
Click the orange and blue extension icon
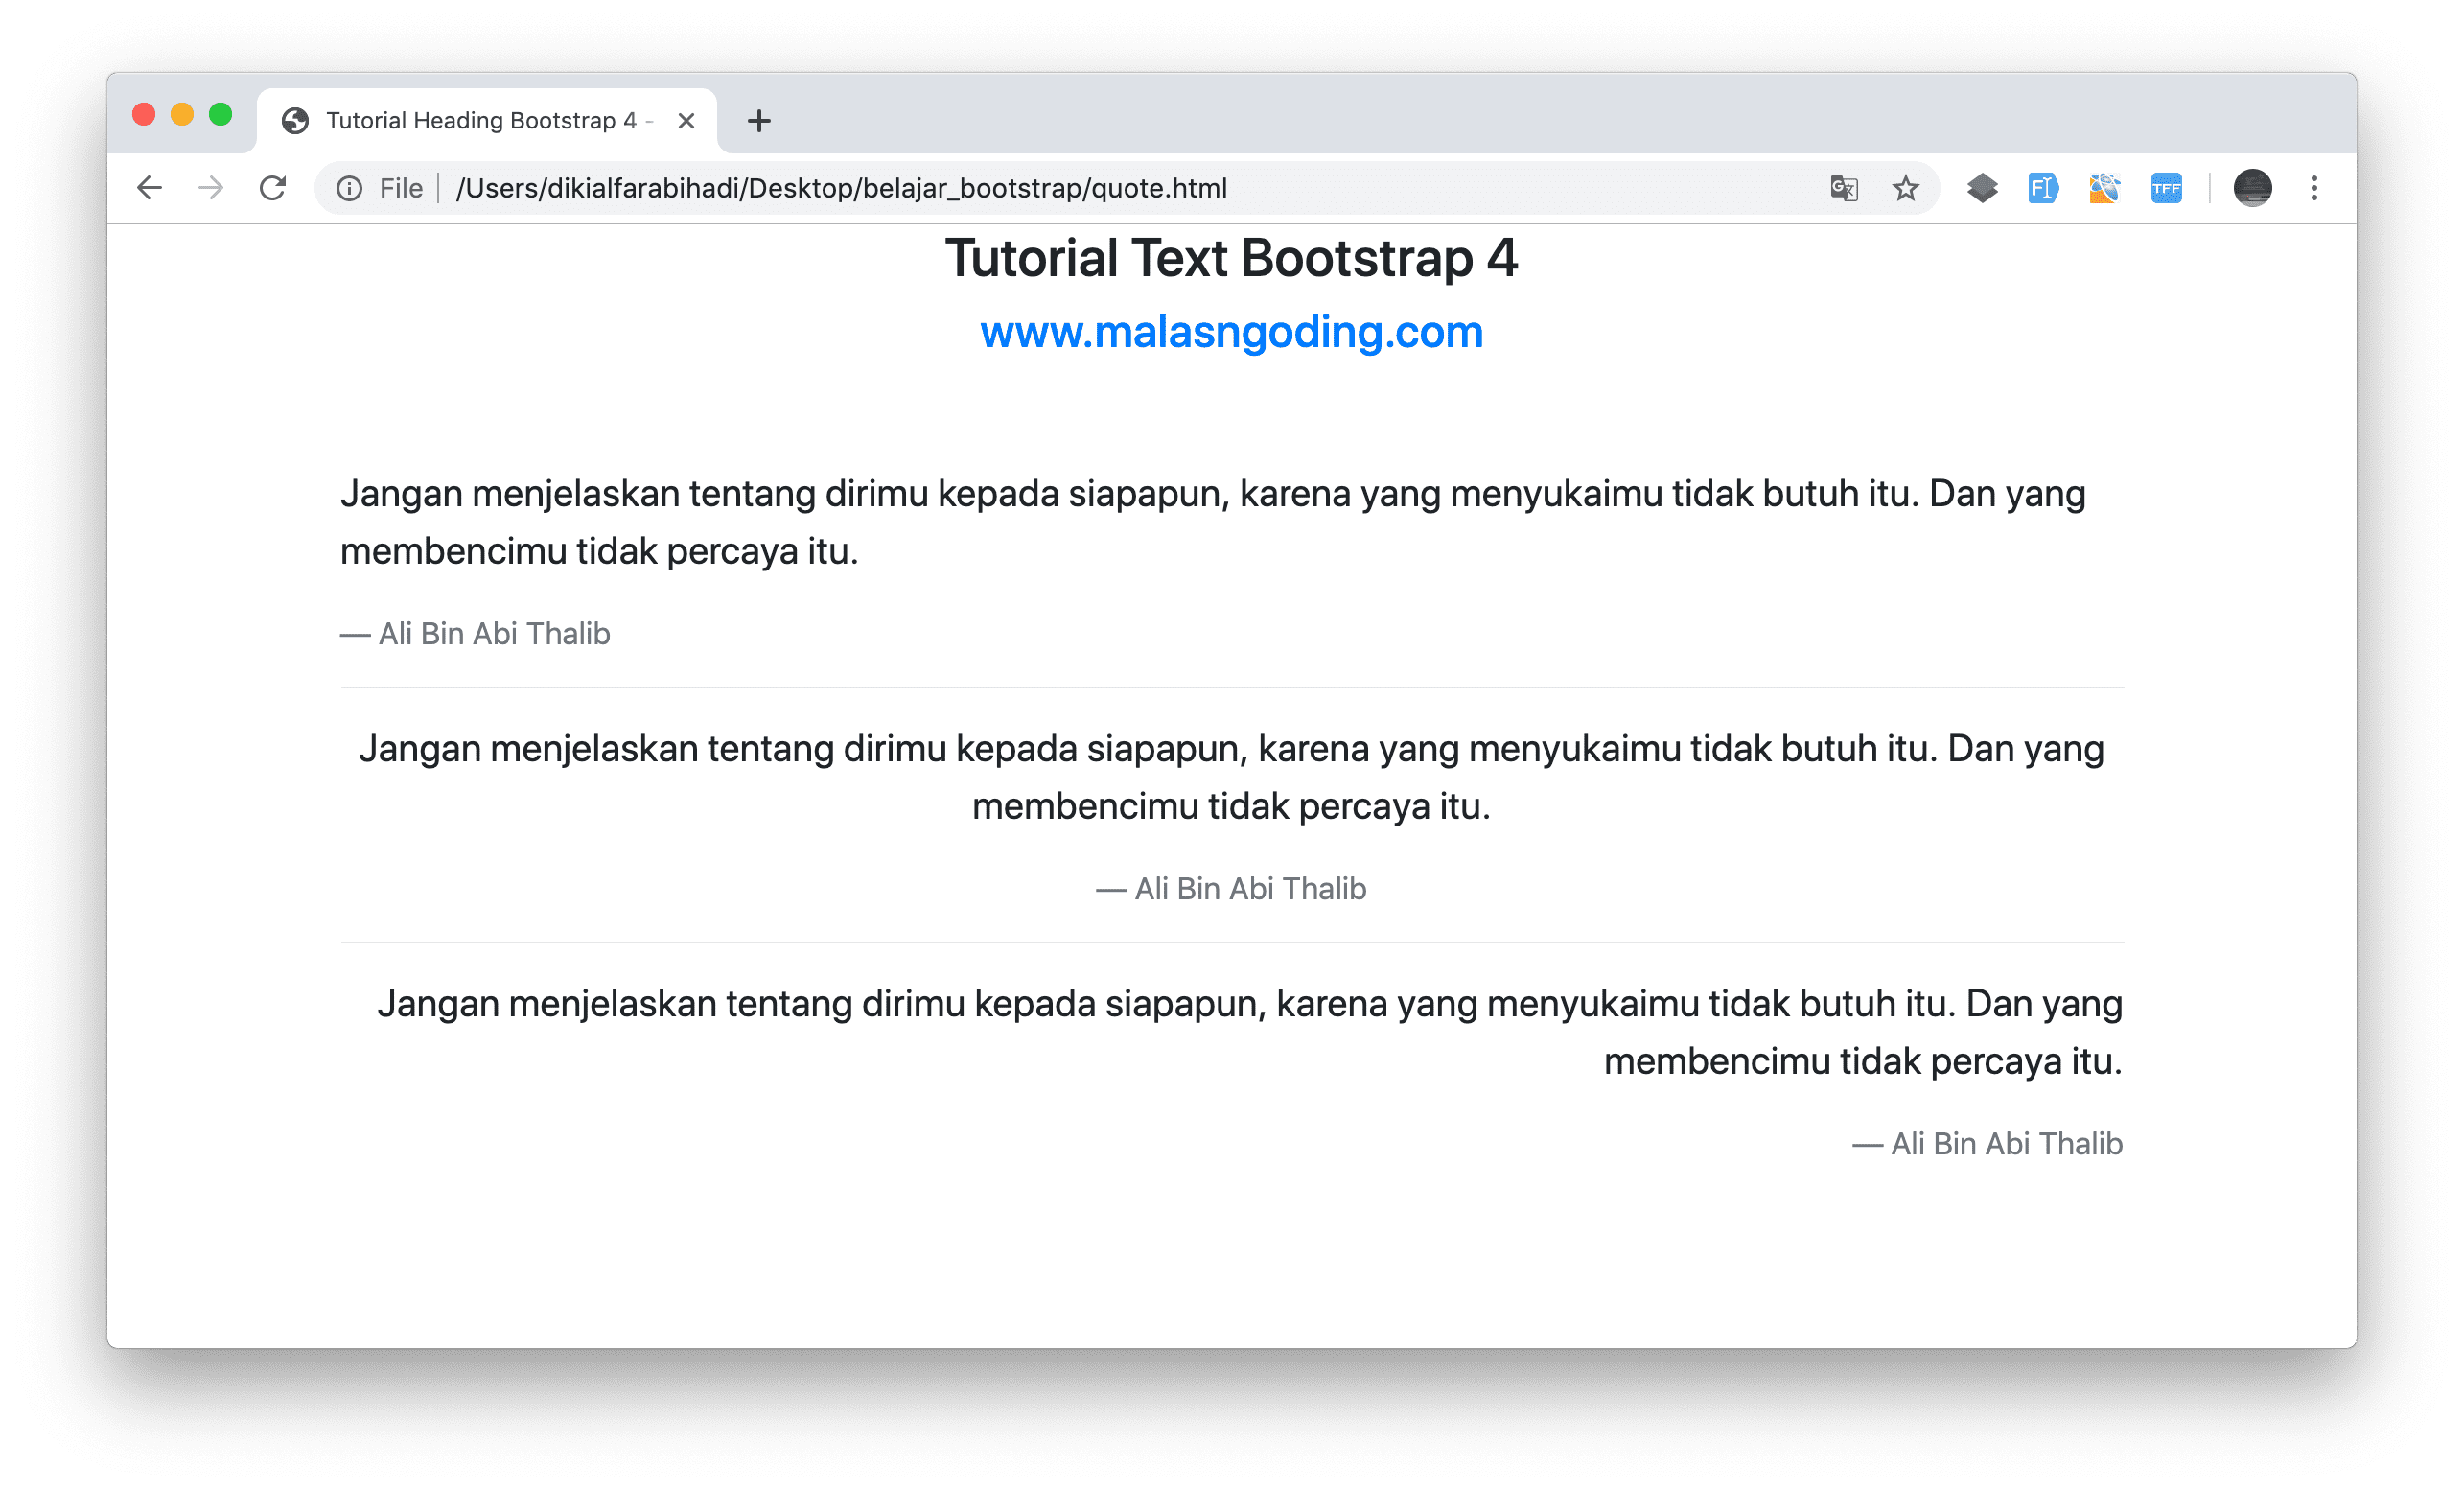click(2105, 188)
